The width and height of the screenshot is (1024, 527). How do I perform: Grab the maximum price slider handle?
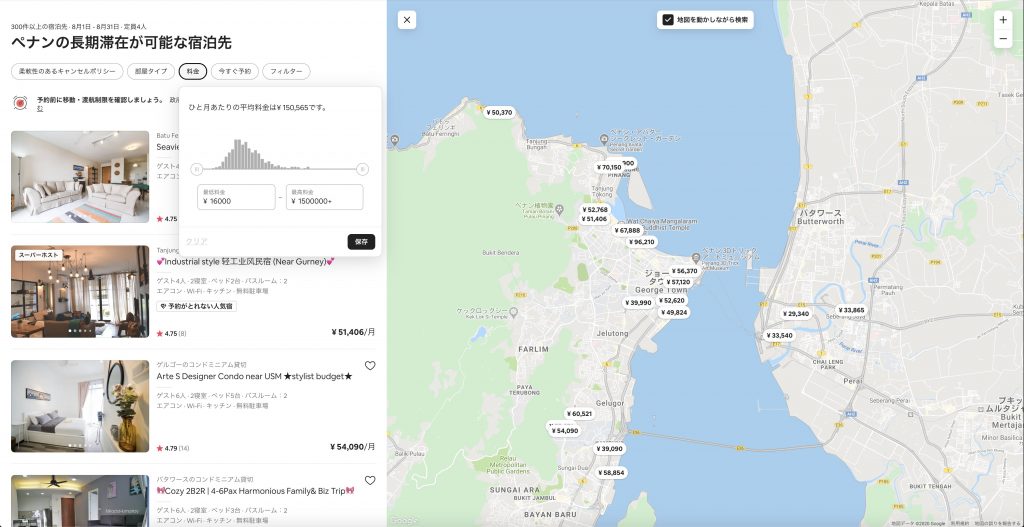tap(362, 170)
